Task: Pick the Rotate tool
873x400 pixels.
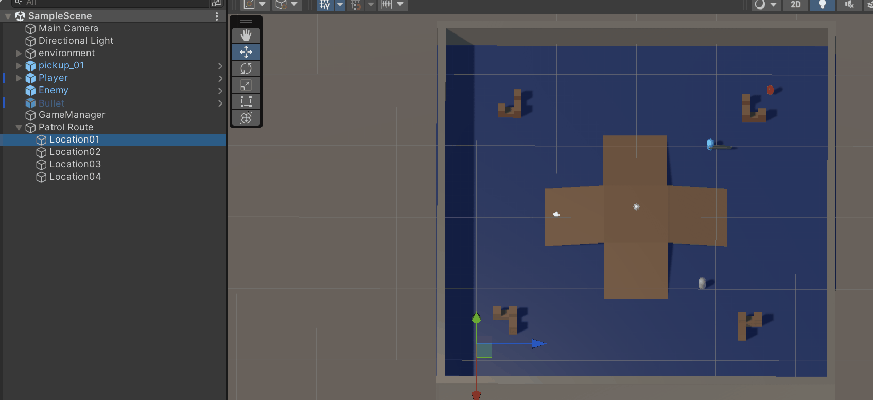Action: point(246,69)
